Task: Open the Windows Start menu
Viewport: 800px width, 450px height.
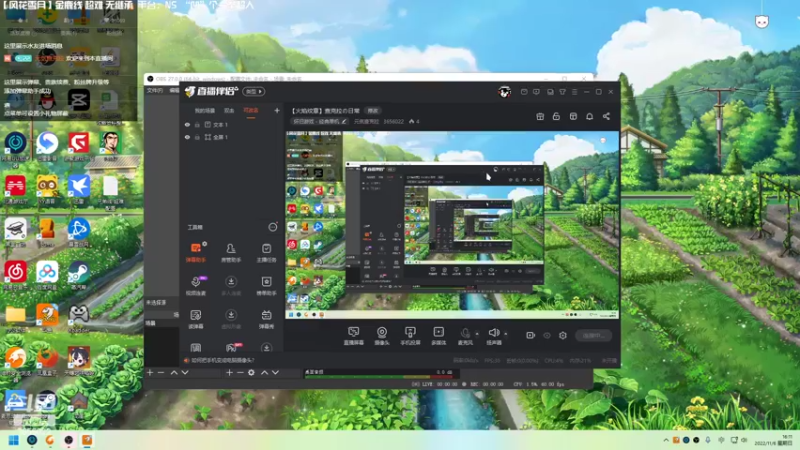Action: [14, 440]
